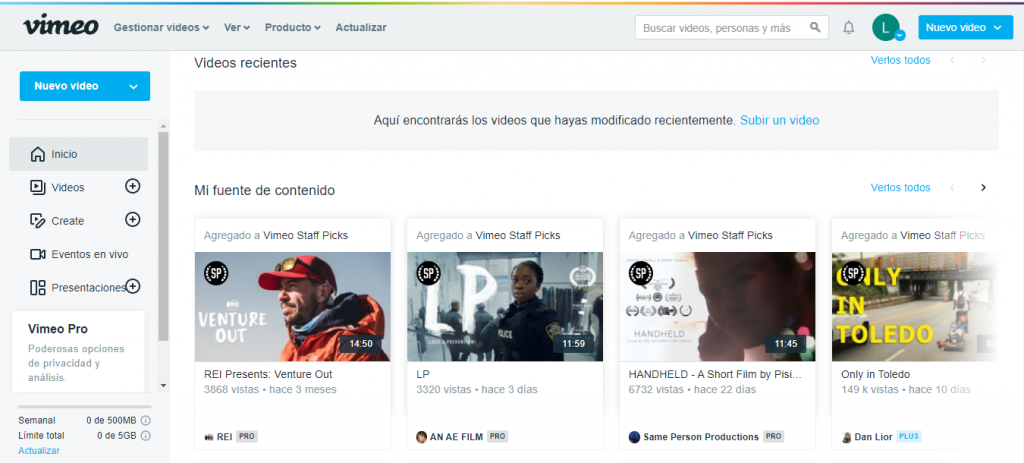Open Videos in the sidebar
Image resolution: width=1024 pixels, height=463 pixels.
click(68, 187)
